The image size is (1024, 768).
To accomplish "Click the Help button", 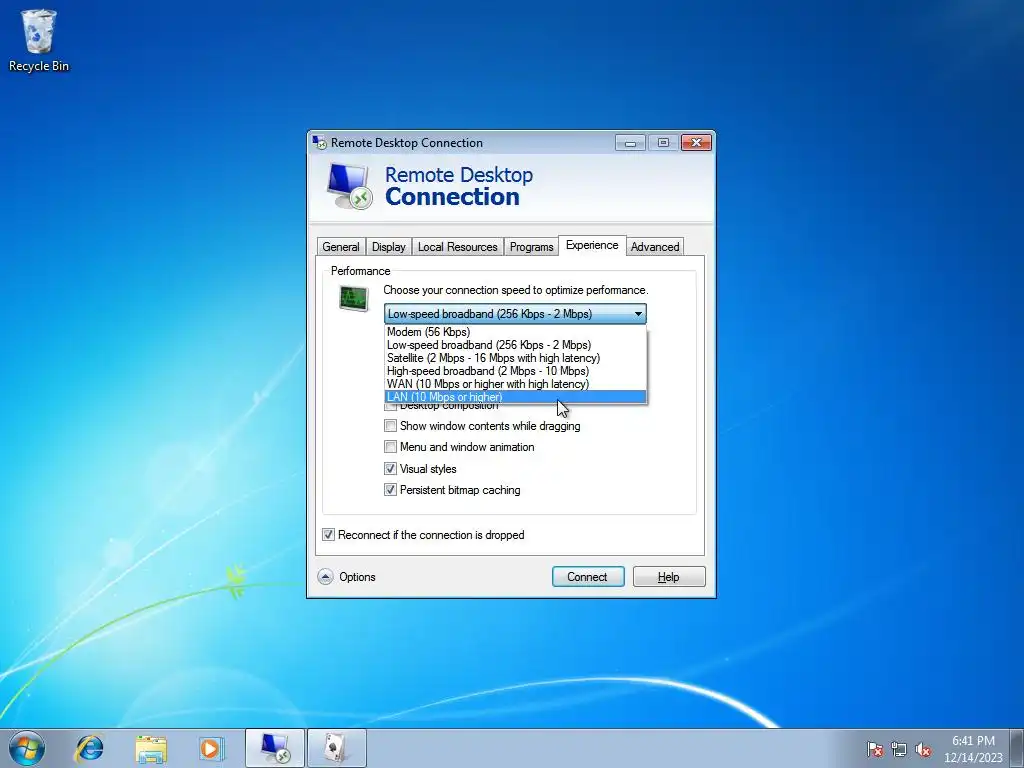I will tap(669, 577).
